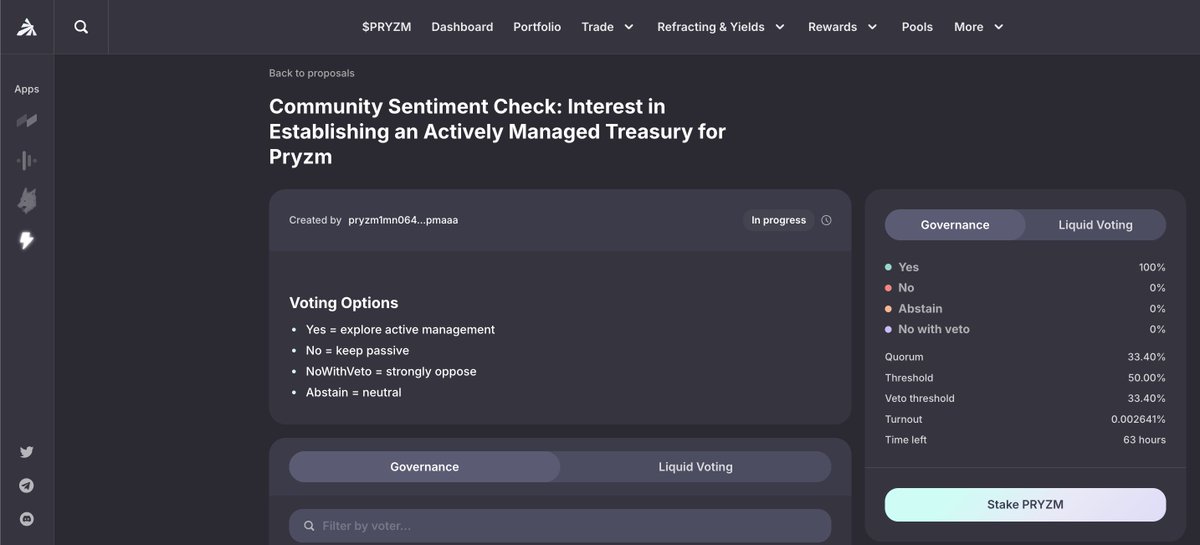The height and width of the screenshot is (545, 1200).
Task: Click the green Yes color dot
Action: pyautogui.click(x=888, y=267)
